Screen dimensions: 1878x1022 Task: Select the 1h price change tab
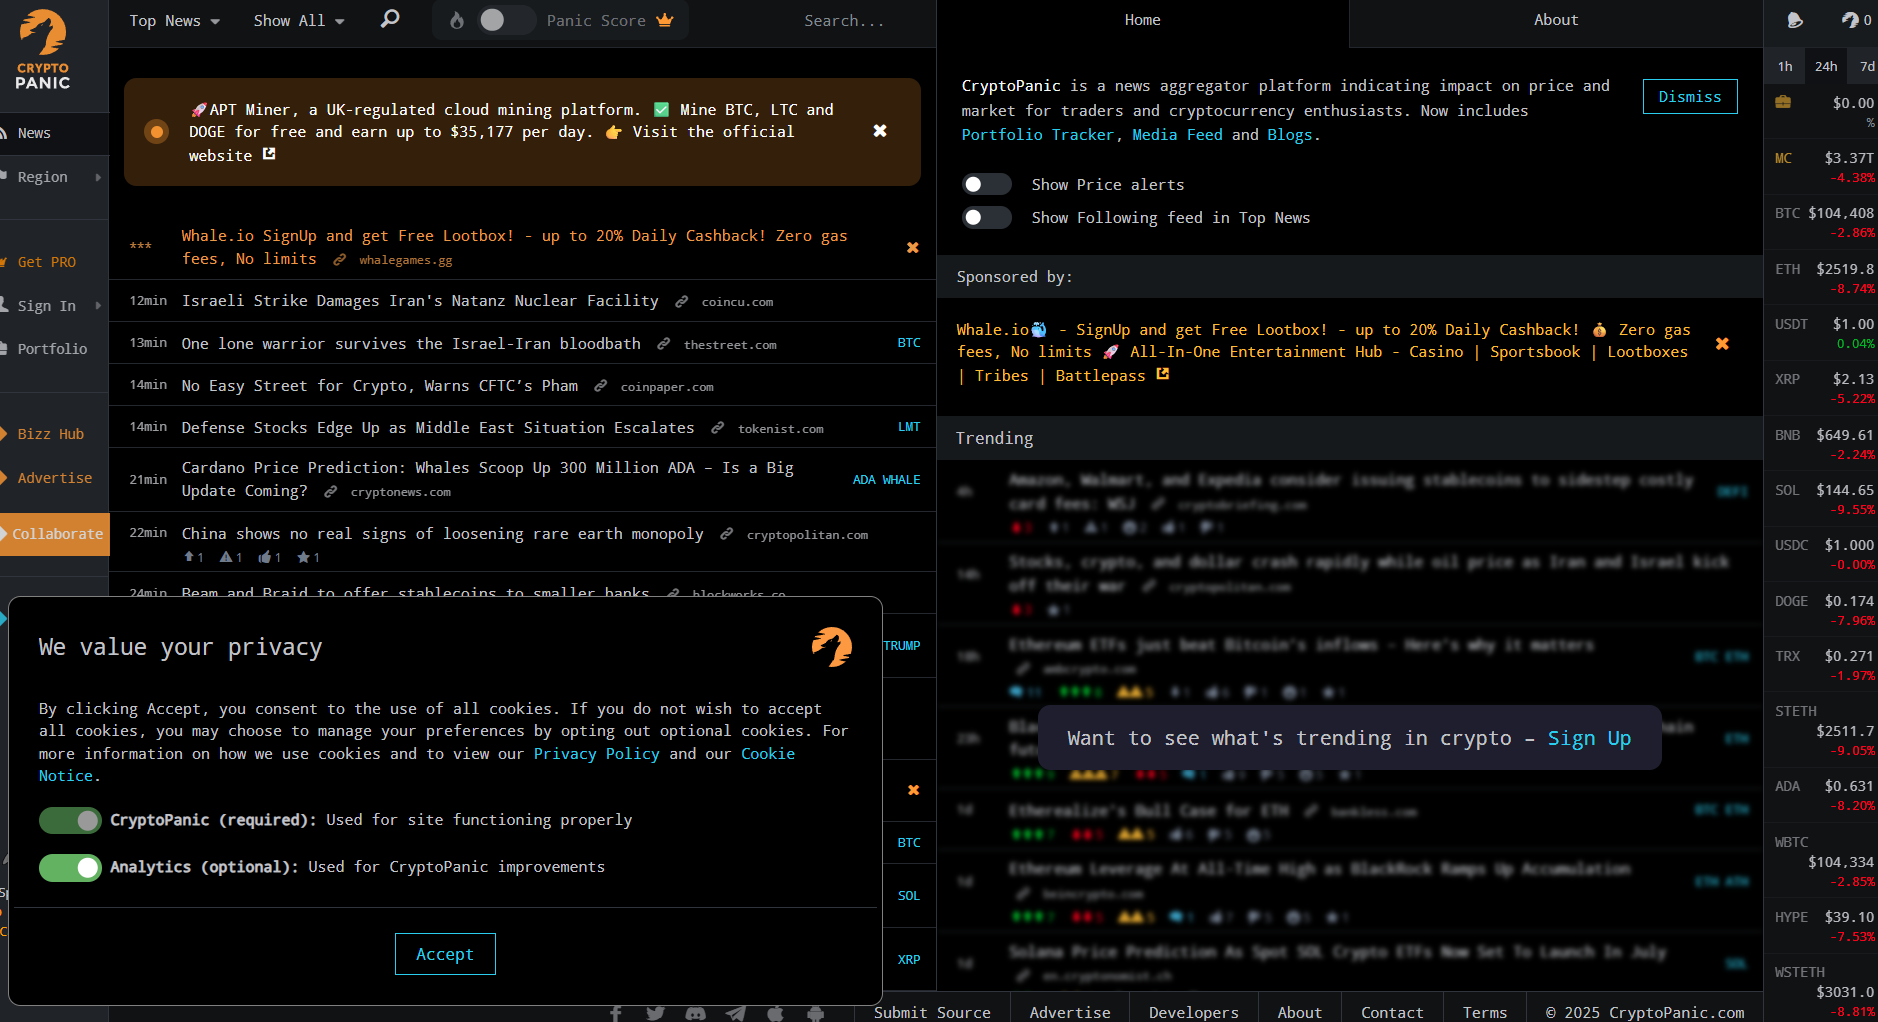pyautogui.click(x=1784, y=66)
